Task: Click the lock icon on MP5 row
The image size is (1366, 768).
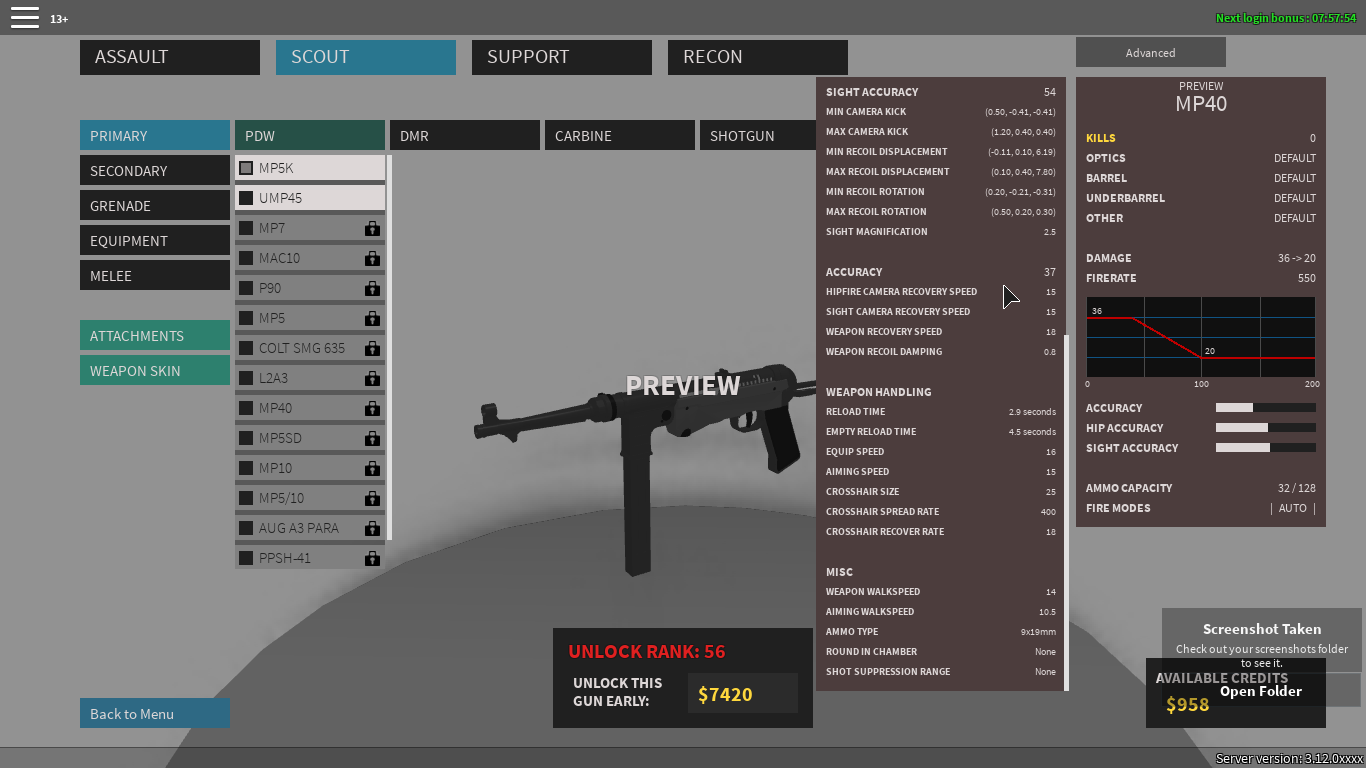Action: 372,318
